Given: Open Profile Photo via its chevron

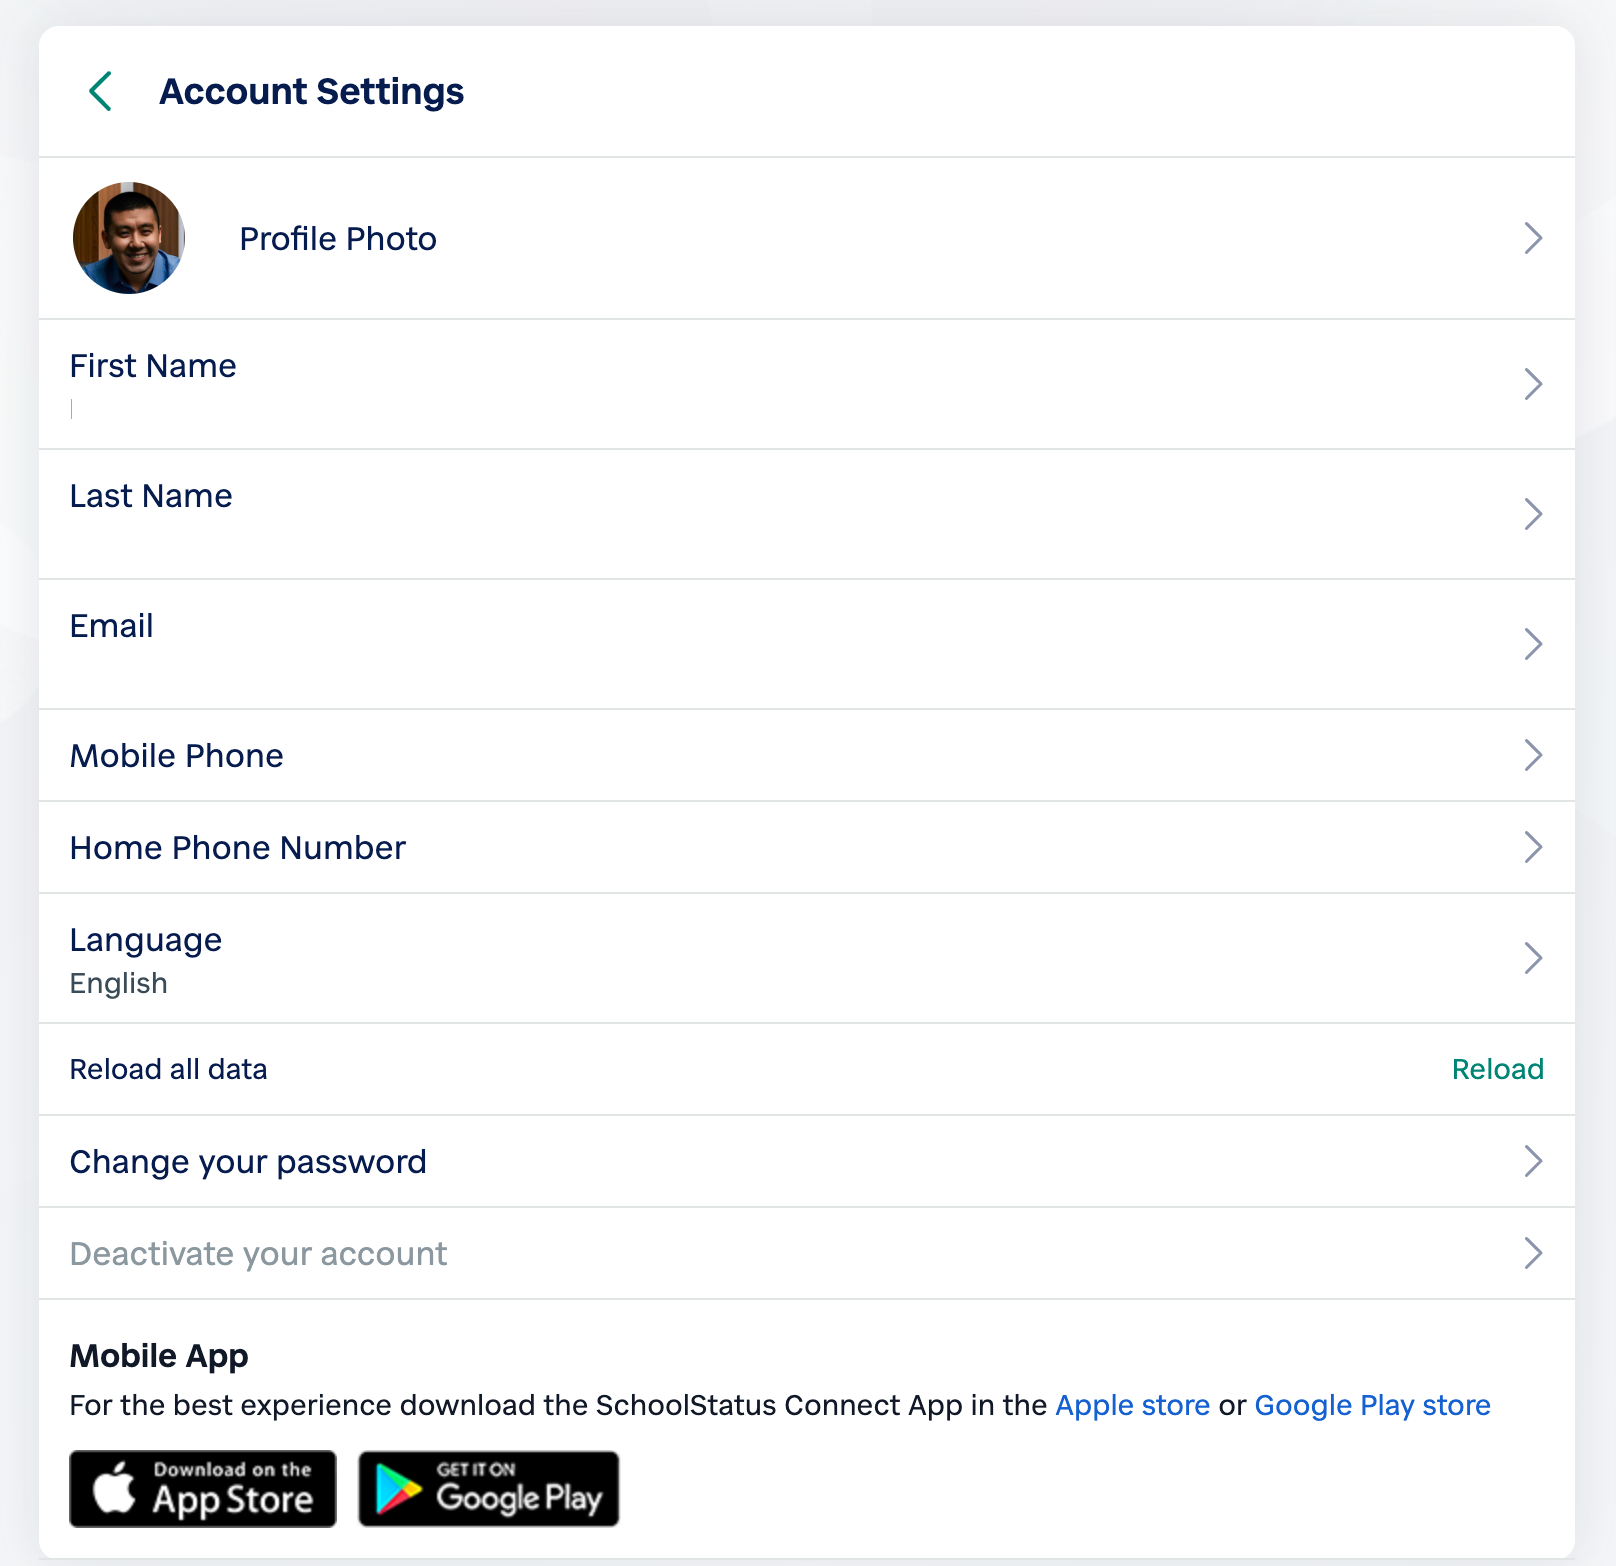Looking at the screenshot, I should pyautogui.click(x=1533, y=238).
